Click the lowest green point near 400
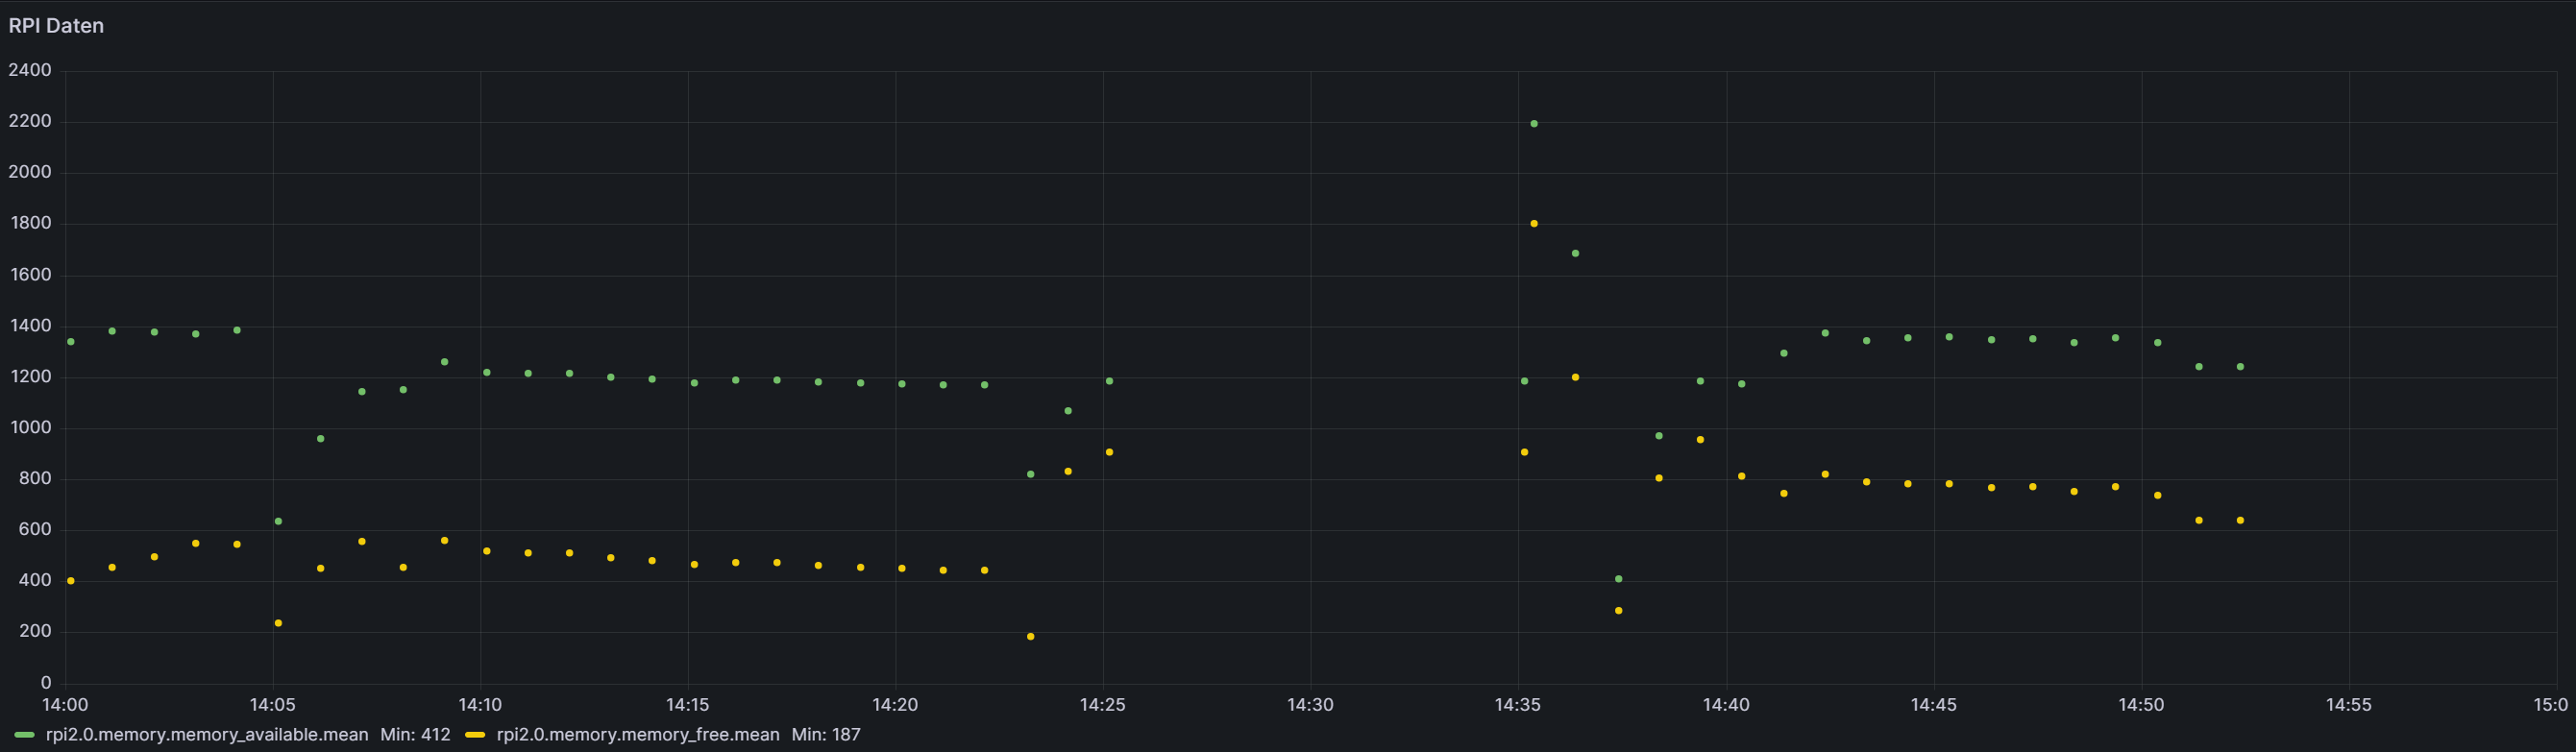This screenshot has height=752, width=2576. [1619, 579]
